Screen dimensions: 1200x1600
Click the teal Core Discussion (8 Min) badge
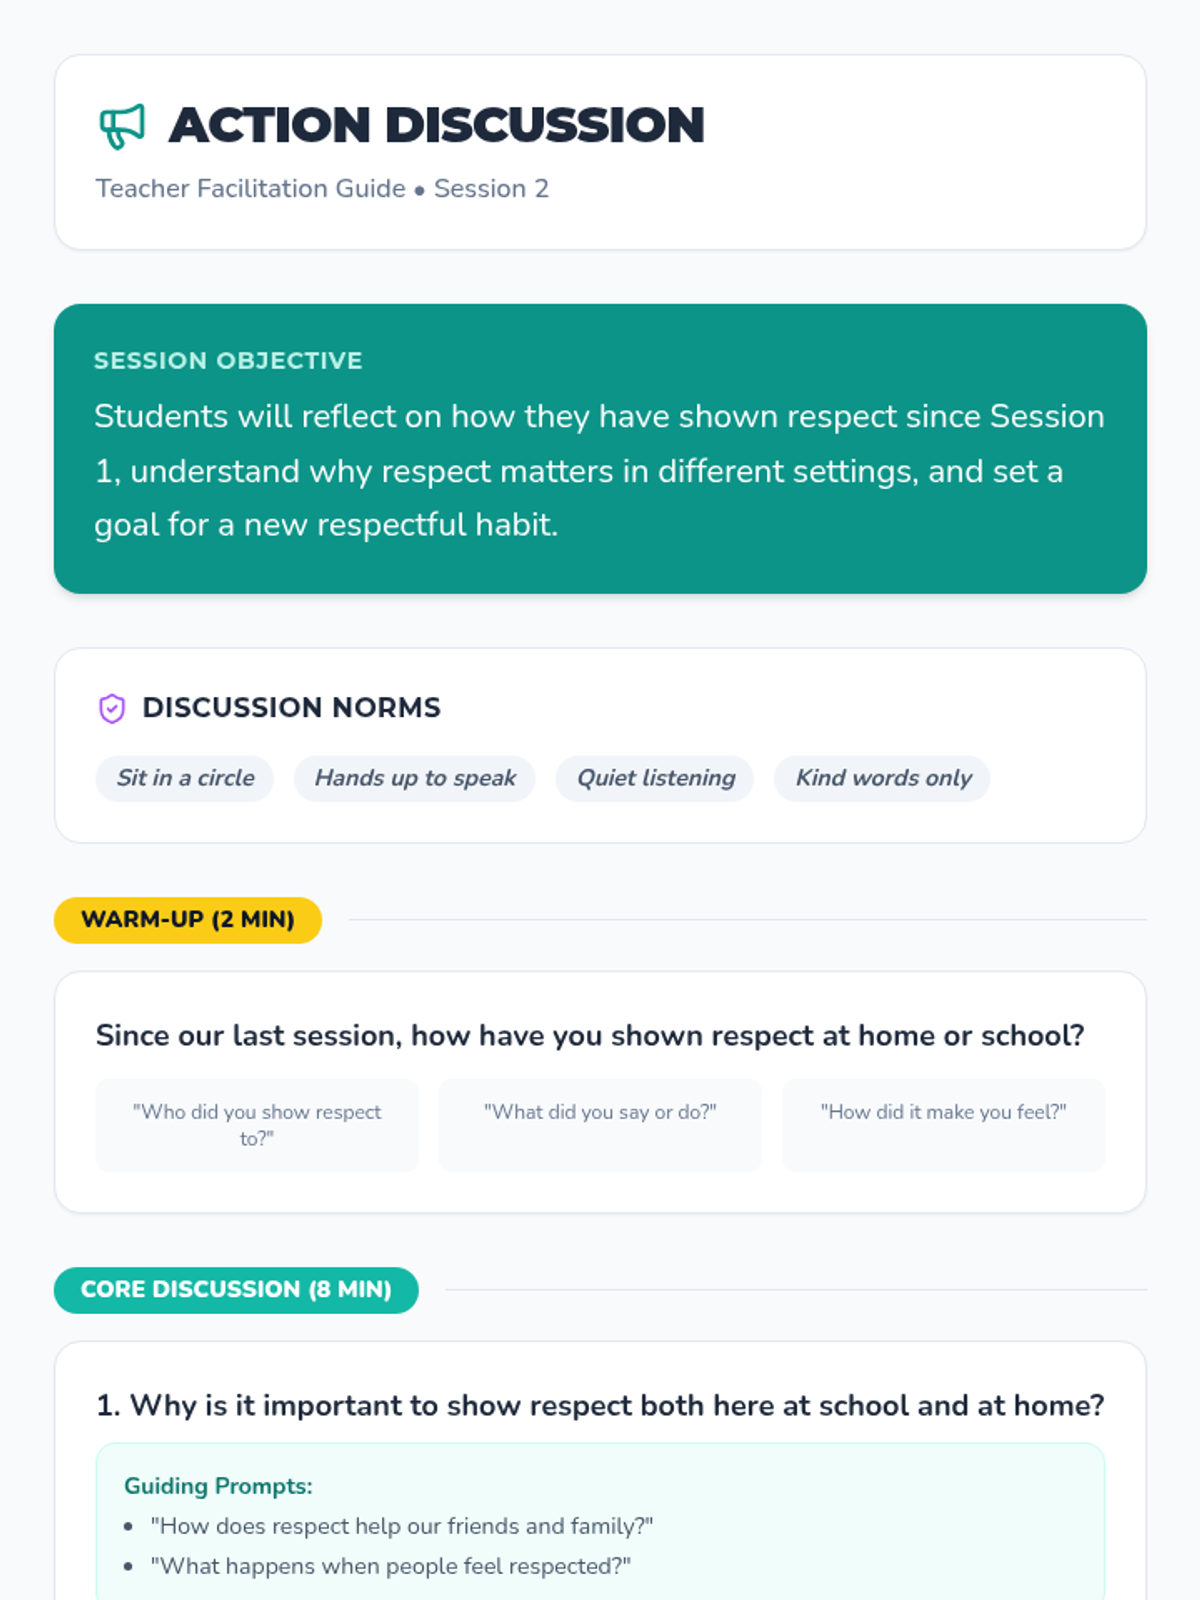point(236,1290)
